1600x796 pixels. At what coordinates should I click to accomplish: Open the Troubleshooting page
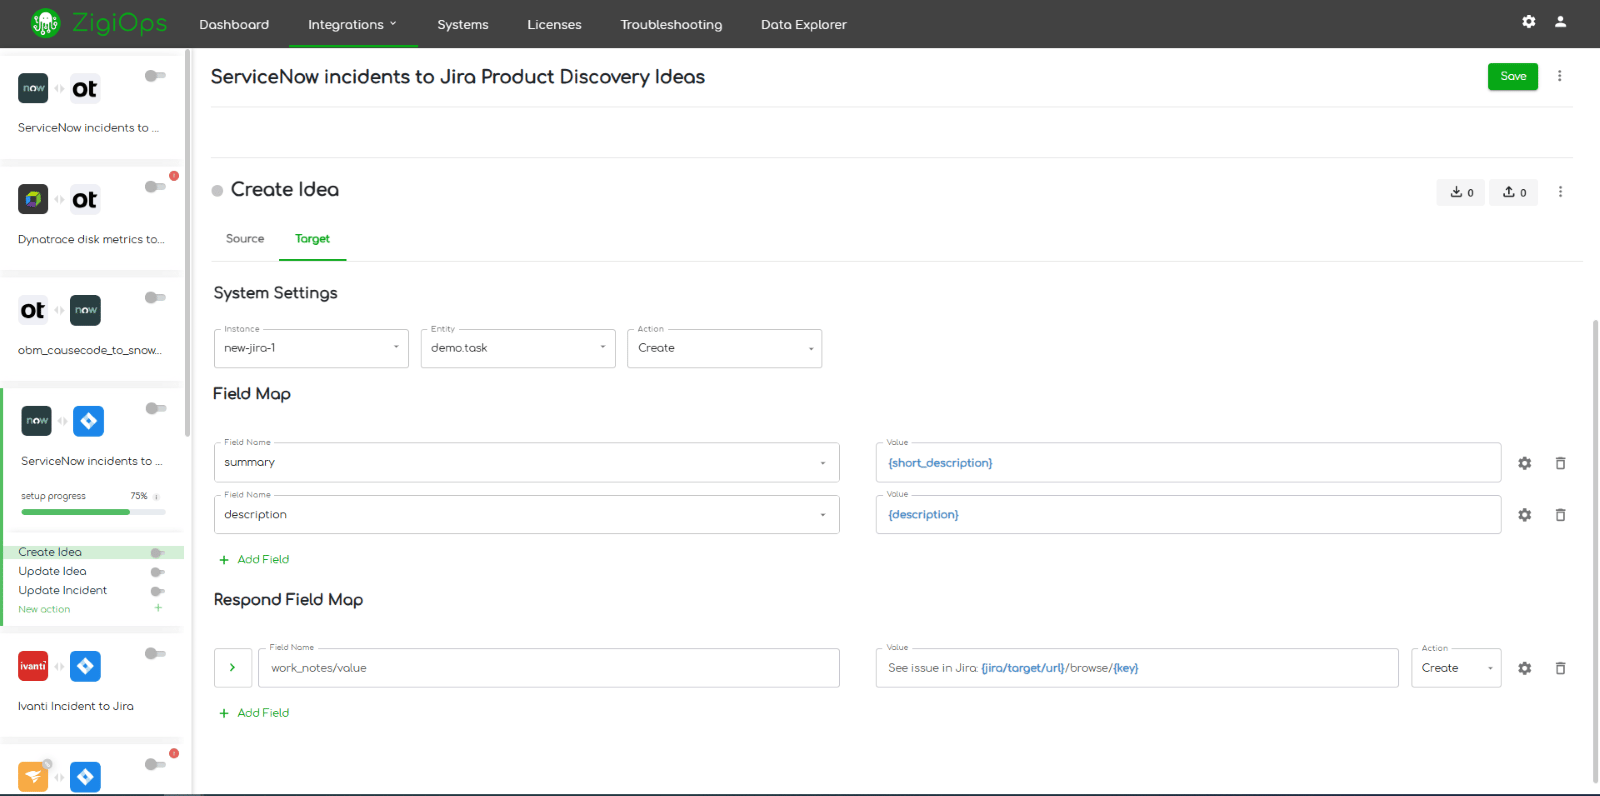pos(671,24)
